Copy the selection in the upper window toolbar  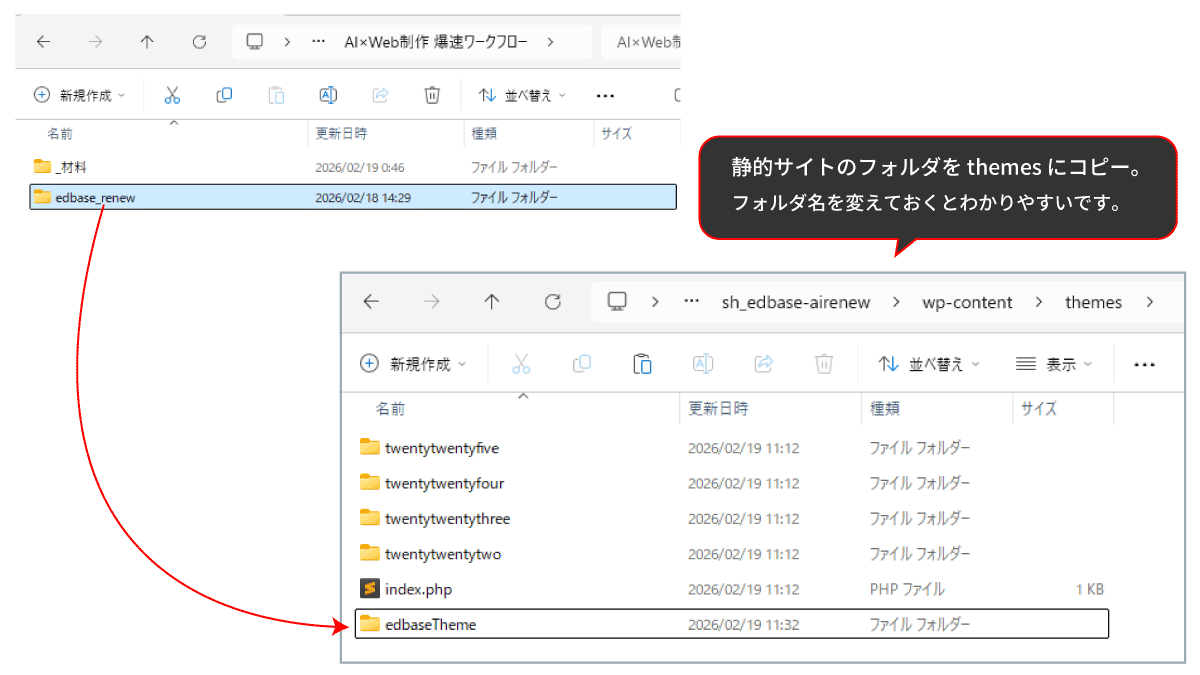pyautogui.click(x=224, y=95)
